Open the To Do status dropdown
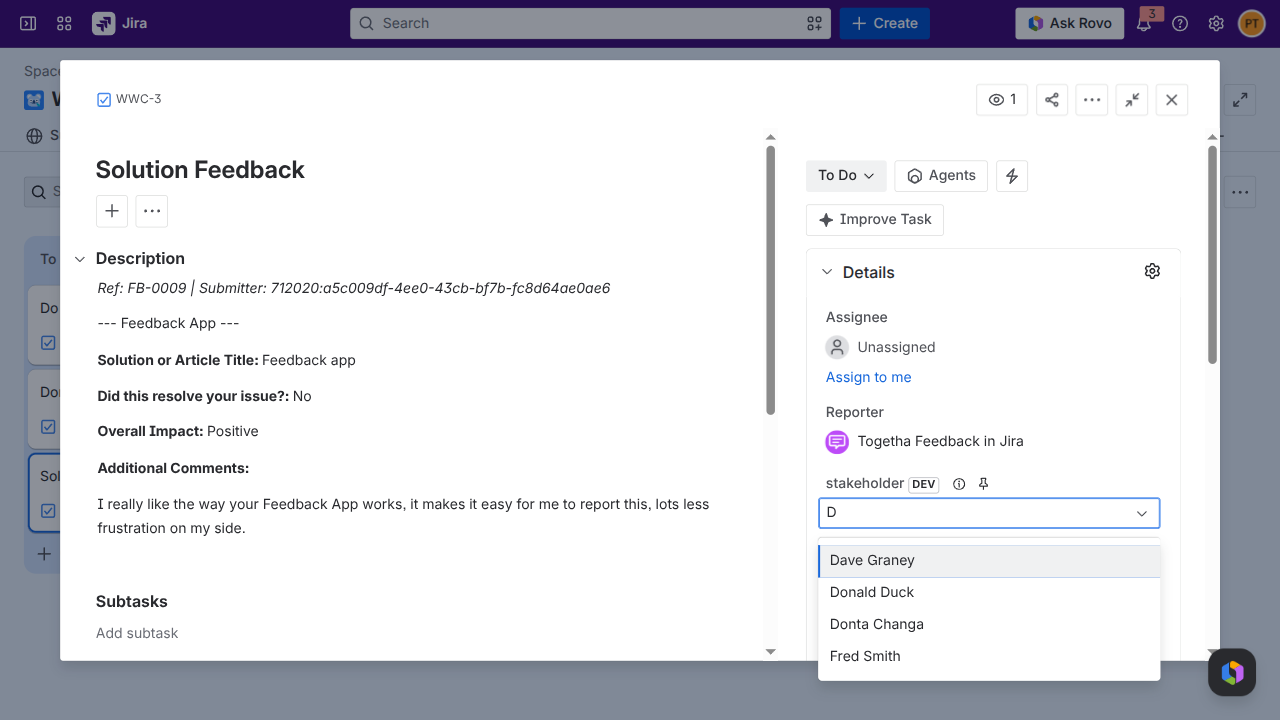The height and width of the screenshot is (720, 1280). [846, 176]
